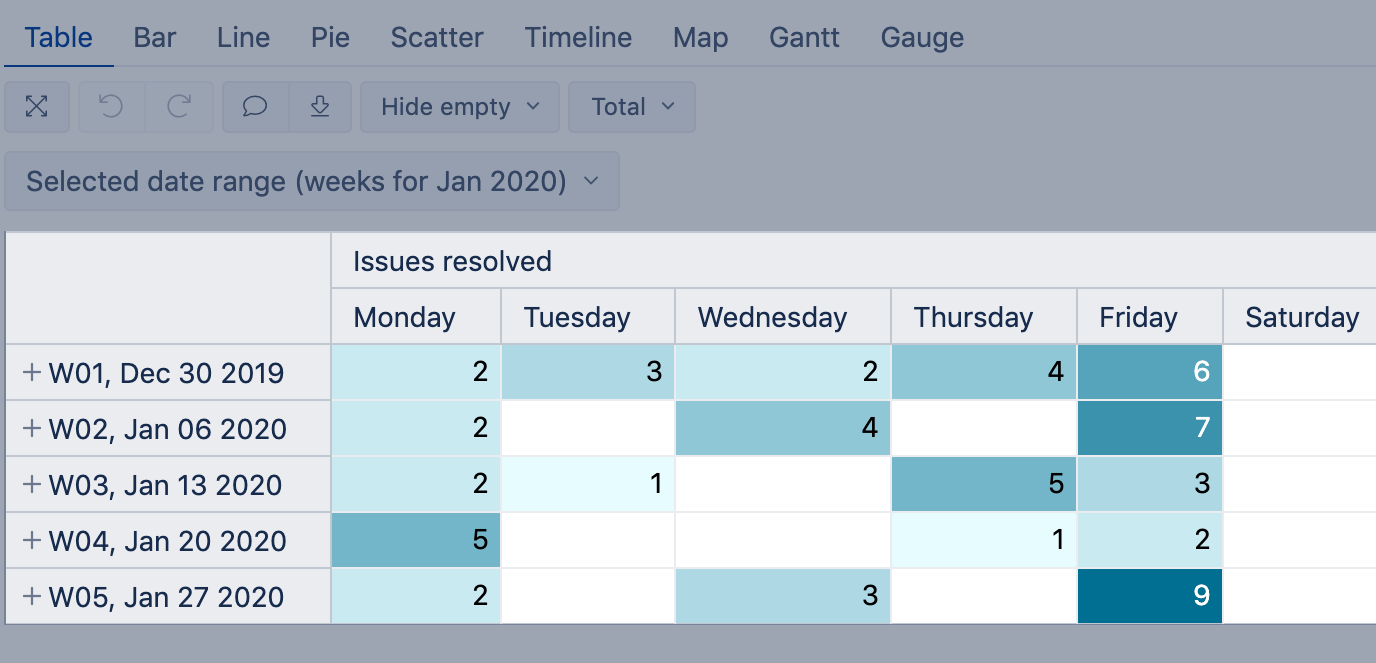
Task: Switch to the Bar chart tab
Action: [x=155, y=38]
